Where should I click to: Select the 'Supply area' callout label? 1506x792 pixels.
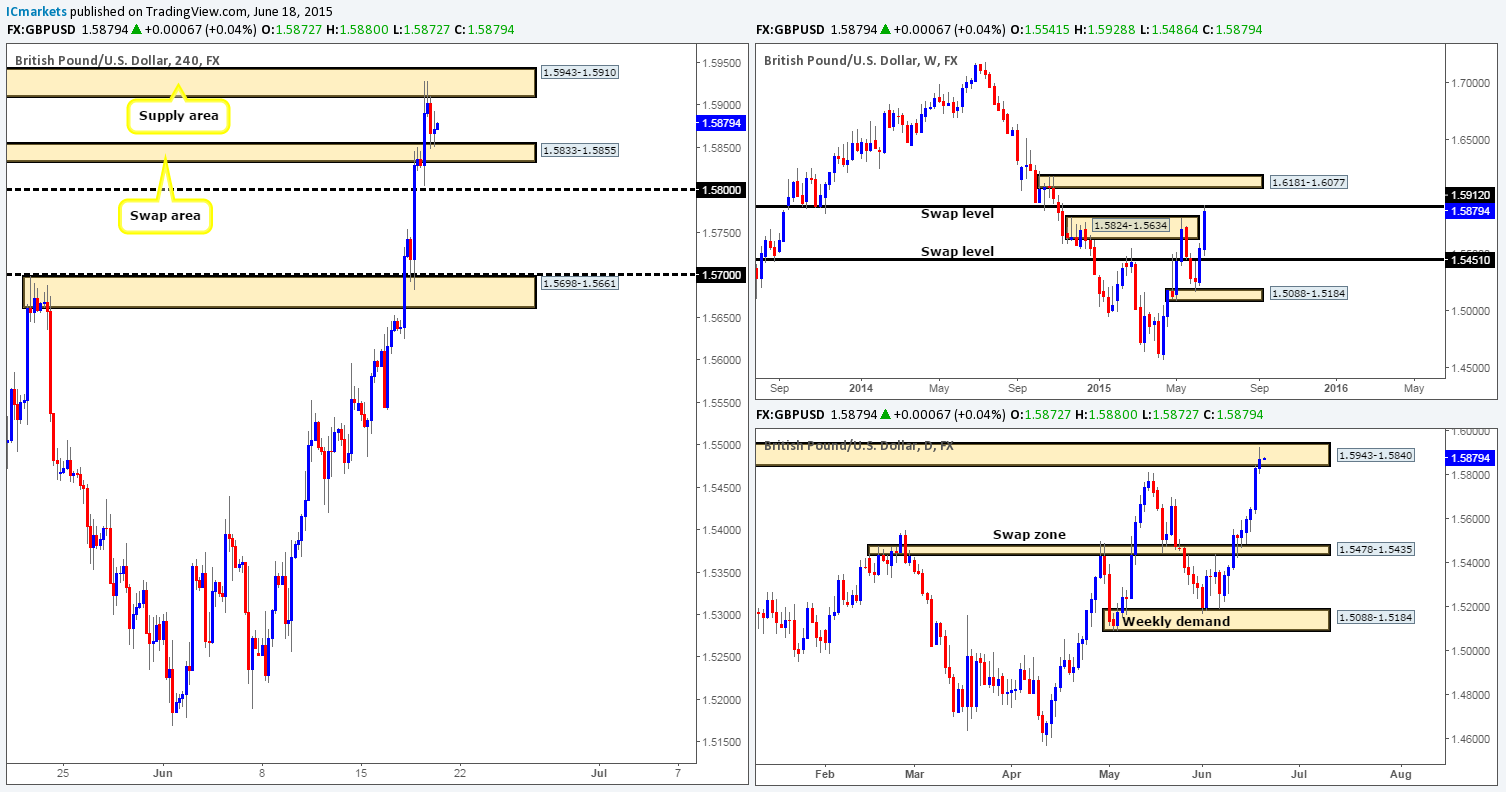tap(178, 117)
